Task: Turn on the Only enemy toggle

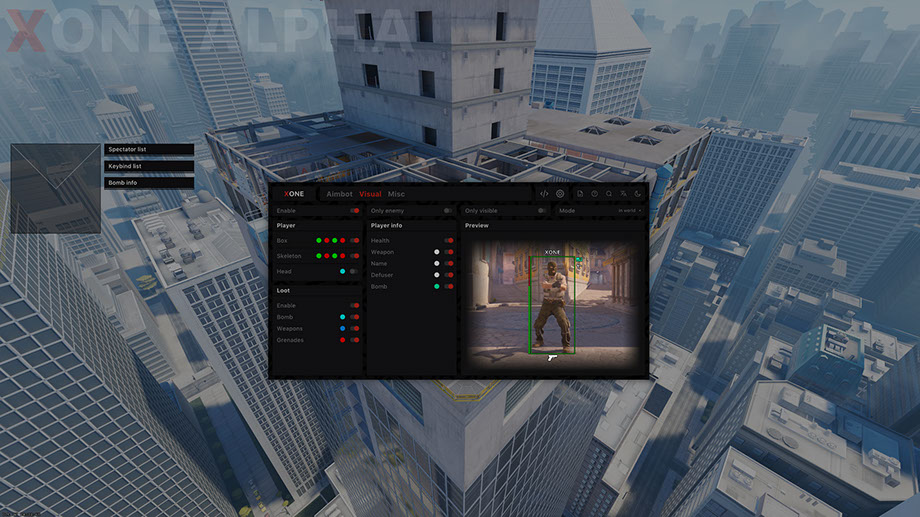Action: tap(447, 211)
